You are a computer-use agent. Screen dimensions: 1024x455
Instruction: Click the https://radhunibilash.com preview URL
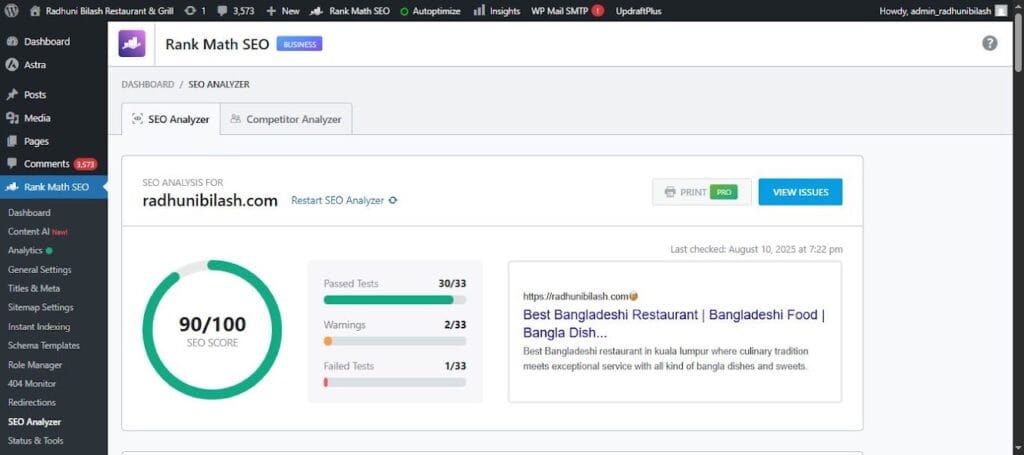click(x=575, y=296)
